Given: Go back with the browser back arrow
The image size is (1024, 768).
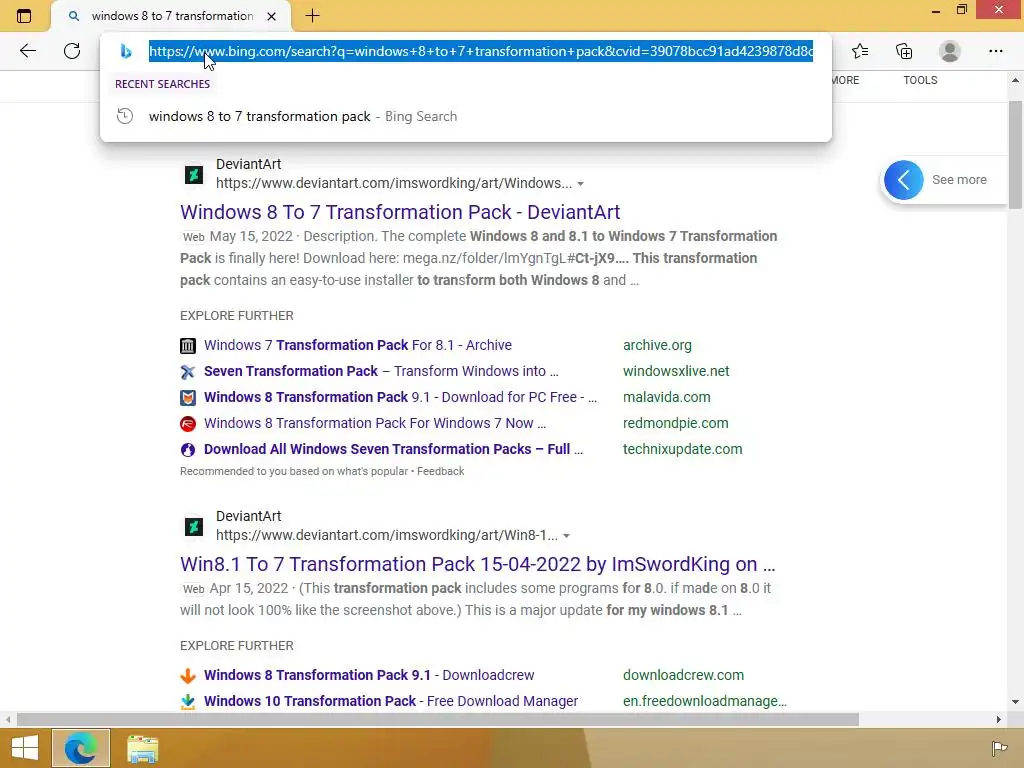Looking at the screenshot, I should [x=27, y=51].
